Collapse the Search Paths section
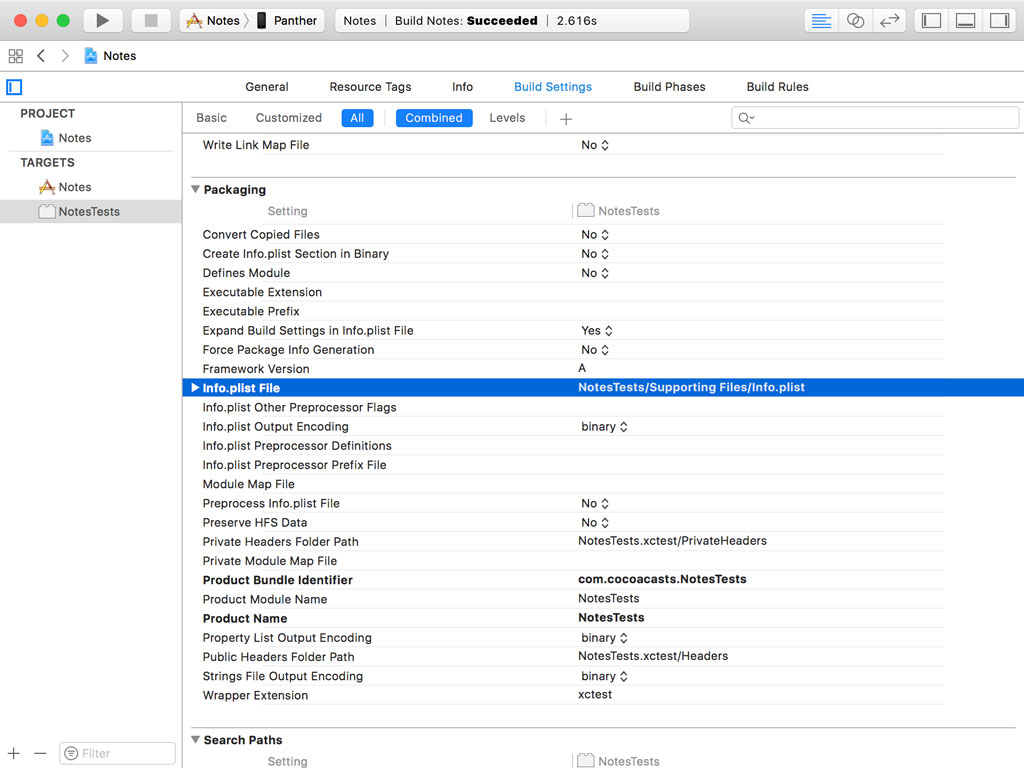The height and width of the screenshot is (768, 1024). point(195,740)
